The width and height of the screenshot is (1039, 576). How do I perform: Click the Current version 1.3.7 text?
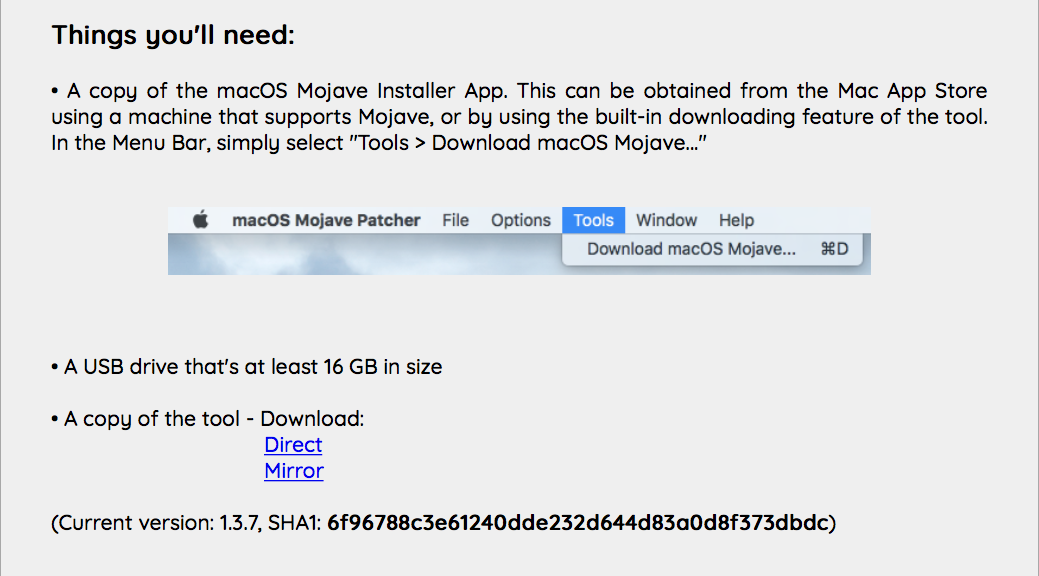pyautogui.click(x=160, y=522)
